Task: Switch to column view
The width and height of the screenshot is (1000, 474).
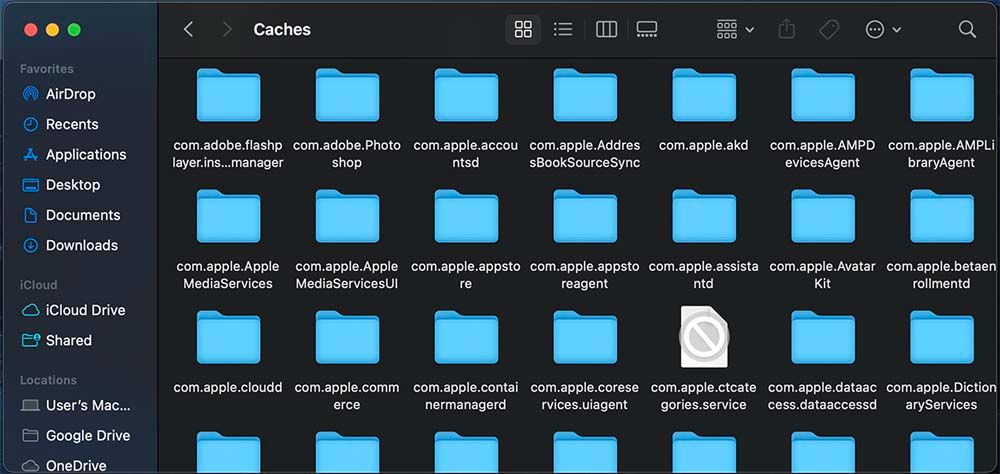Action: (606, 29)
